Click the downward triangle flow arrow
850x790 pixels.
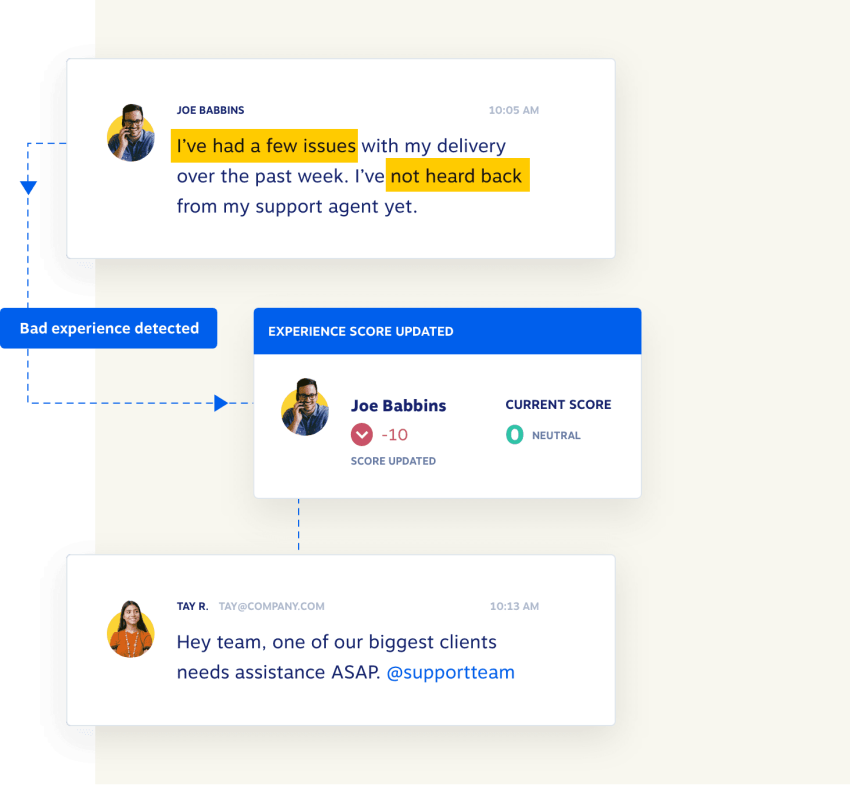pos(28,186)
